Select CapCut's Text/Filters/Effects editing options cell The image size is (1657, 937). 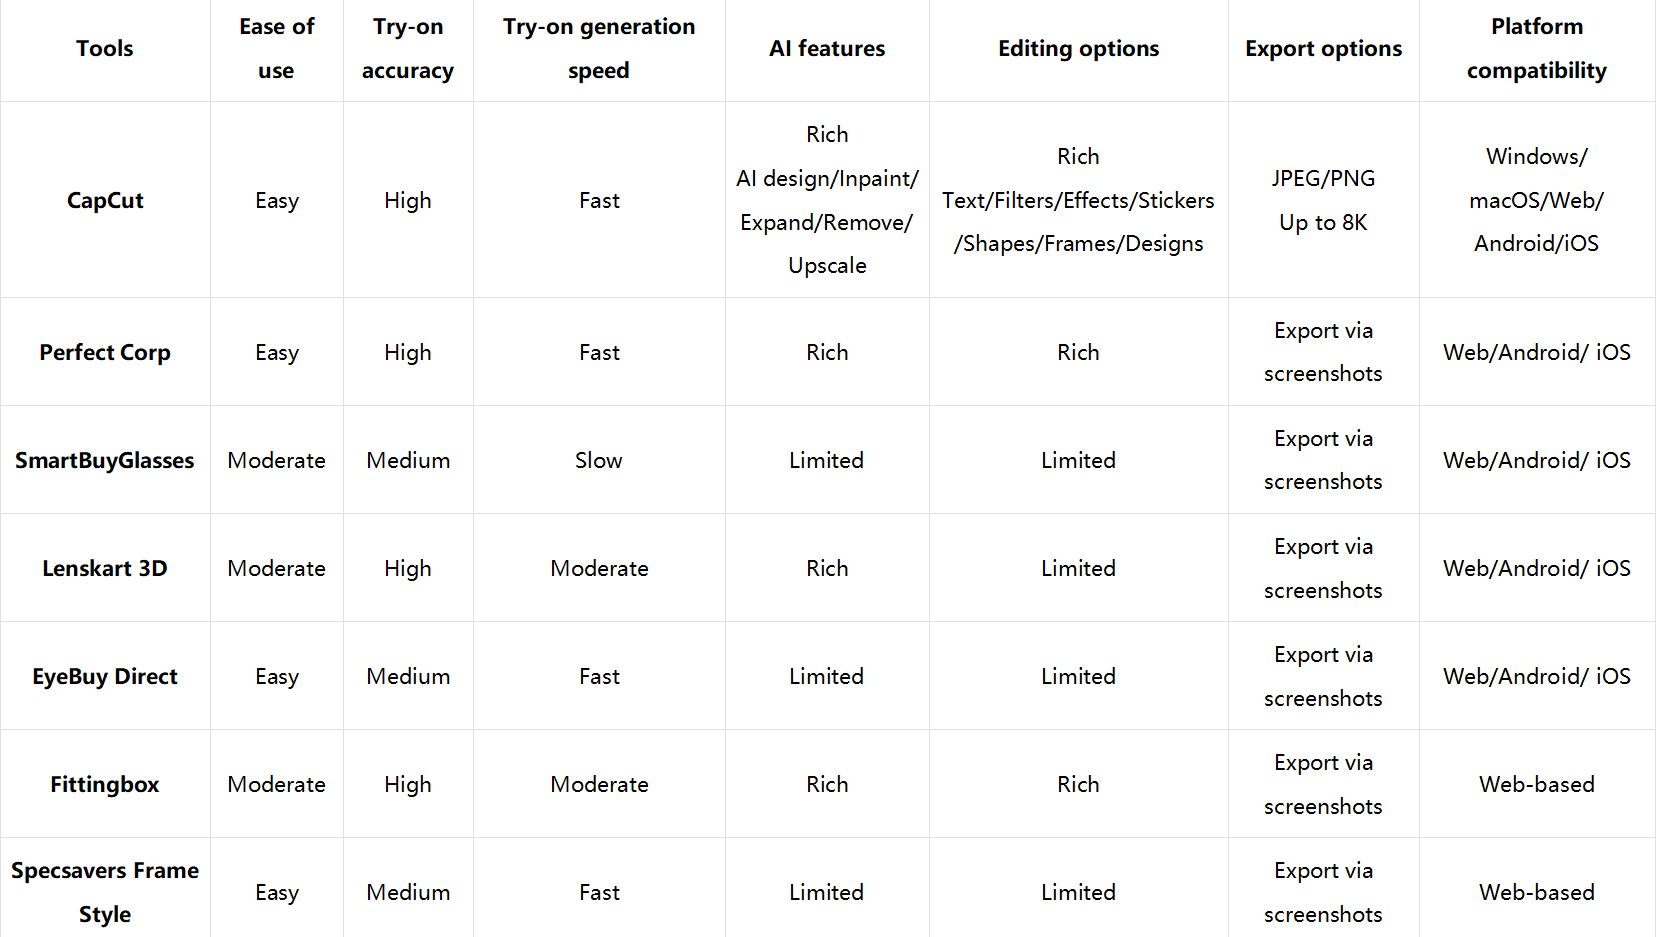(1078, 201)
